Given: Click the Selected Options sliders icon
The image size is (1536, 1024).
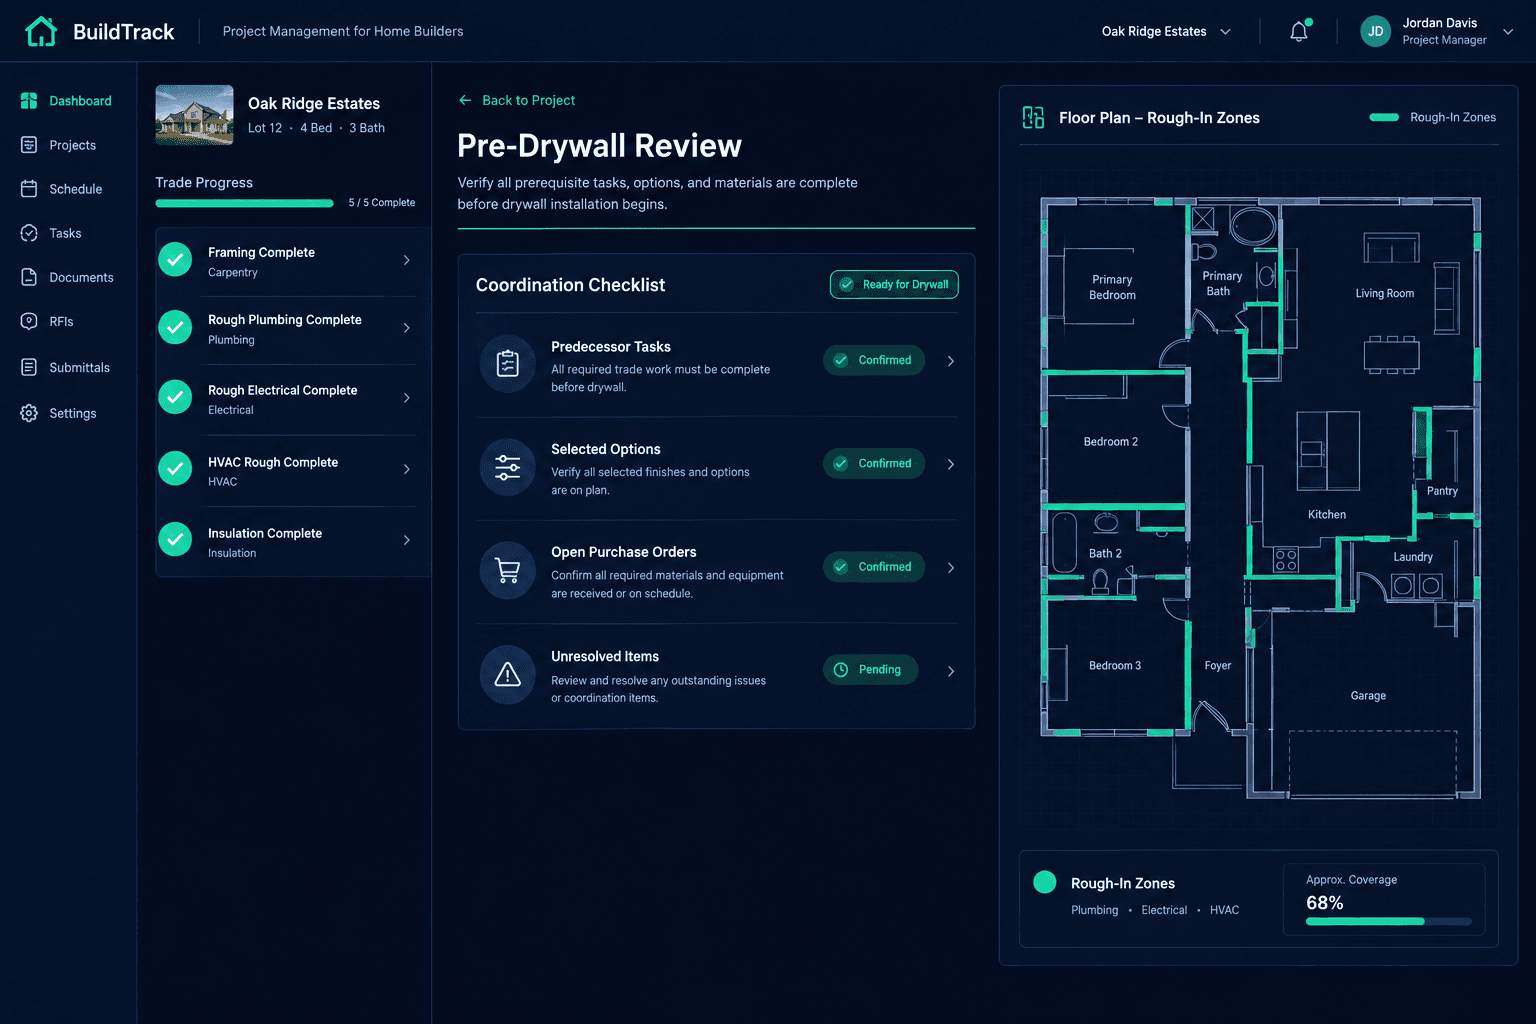Looking at the screenshot, I should click(508, 467).
